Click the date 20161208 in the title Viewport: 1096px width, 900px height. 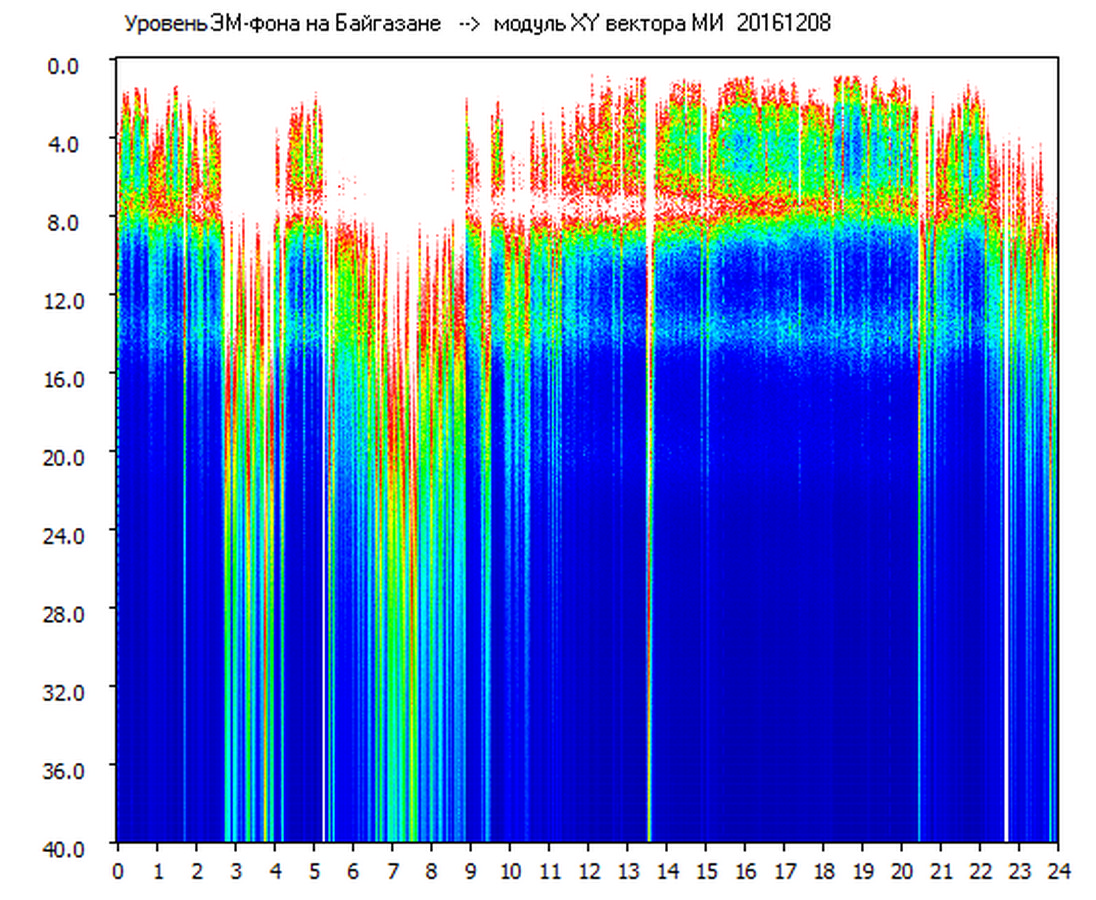click(783, 24)
